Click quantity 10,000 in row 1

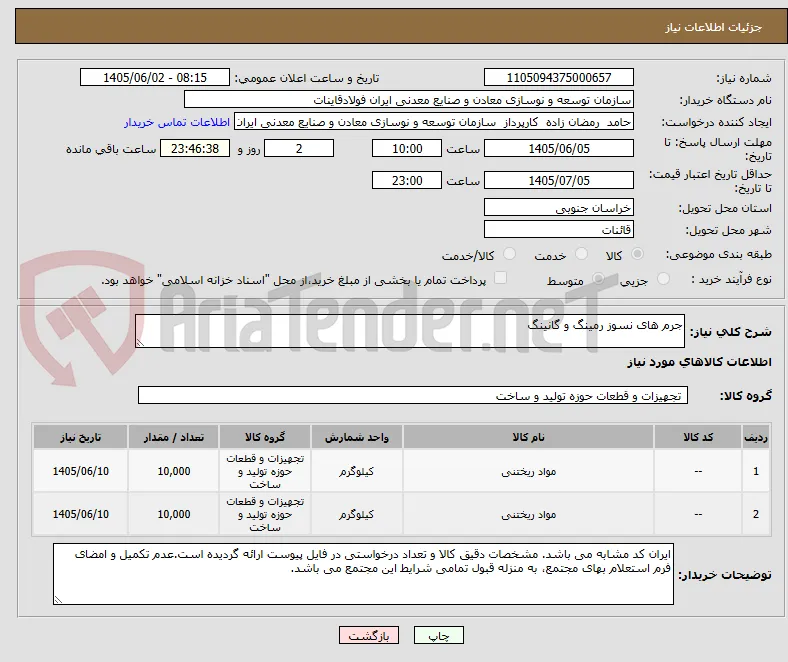tap(174, 471)
